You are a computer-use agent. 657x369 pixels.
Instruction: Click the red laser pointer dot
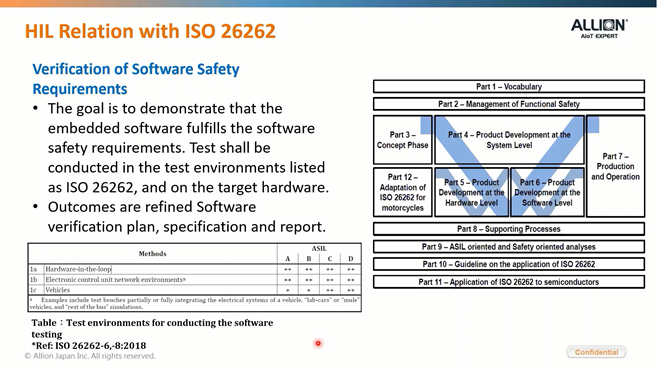318,343
